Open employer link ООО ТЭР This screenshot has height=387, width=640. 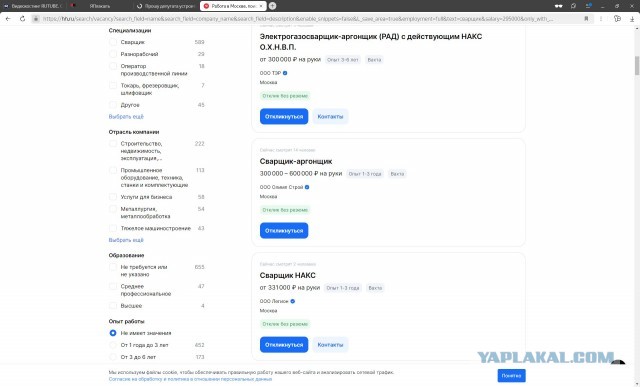point(270,73)
